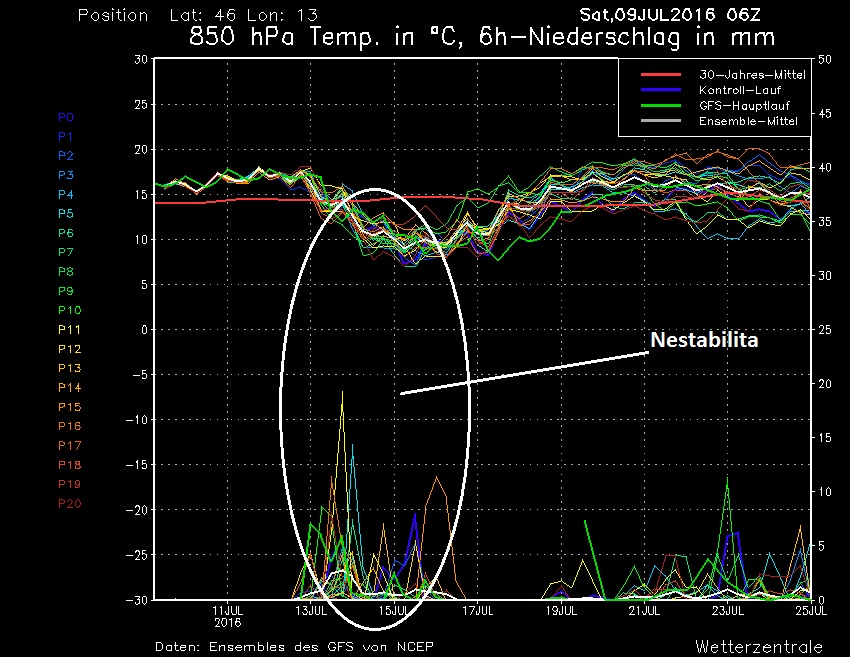Screen dimensions: 850x657
Task: Click the 30 value on temperature axis
Action: click(141, 59)
